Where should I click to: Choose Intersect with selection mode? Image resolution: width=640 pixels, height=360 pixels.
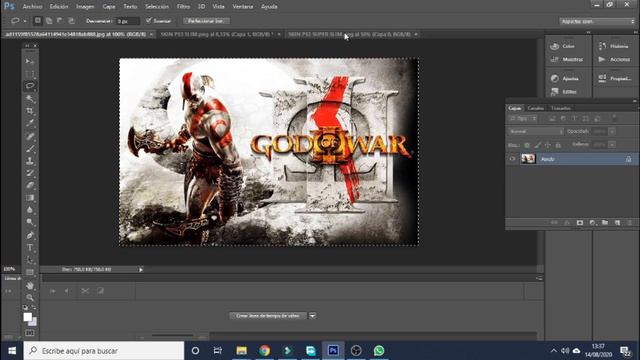point(71,20)
